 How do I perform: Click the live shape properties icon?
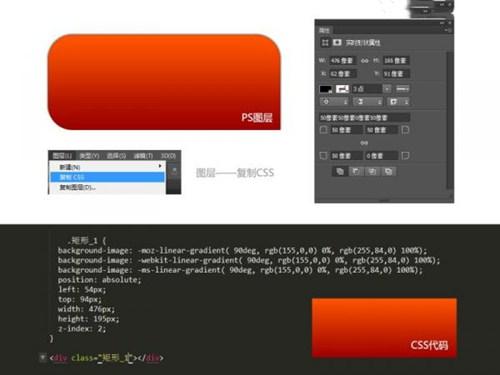coord(325,42)
